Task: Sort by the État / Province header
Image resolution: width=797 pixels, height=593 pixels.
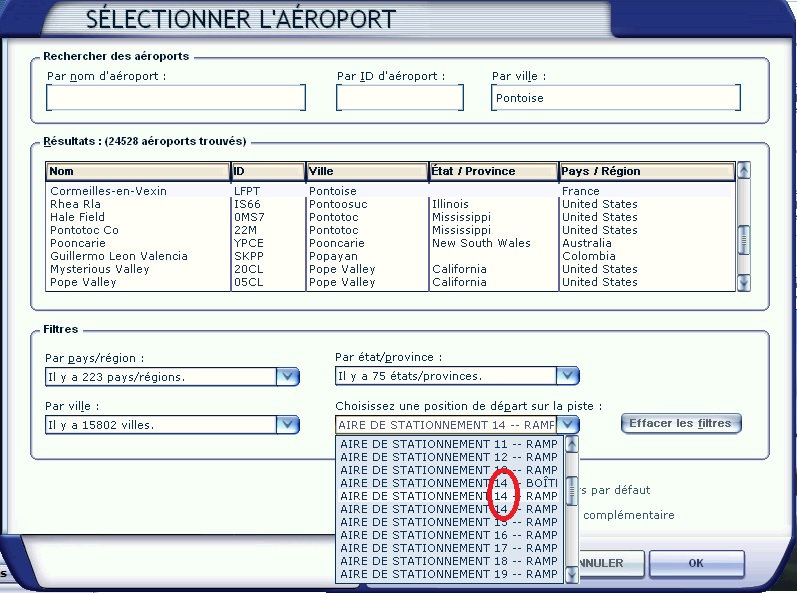Action: pos(494,171)
